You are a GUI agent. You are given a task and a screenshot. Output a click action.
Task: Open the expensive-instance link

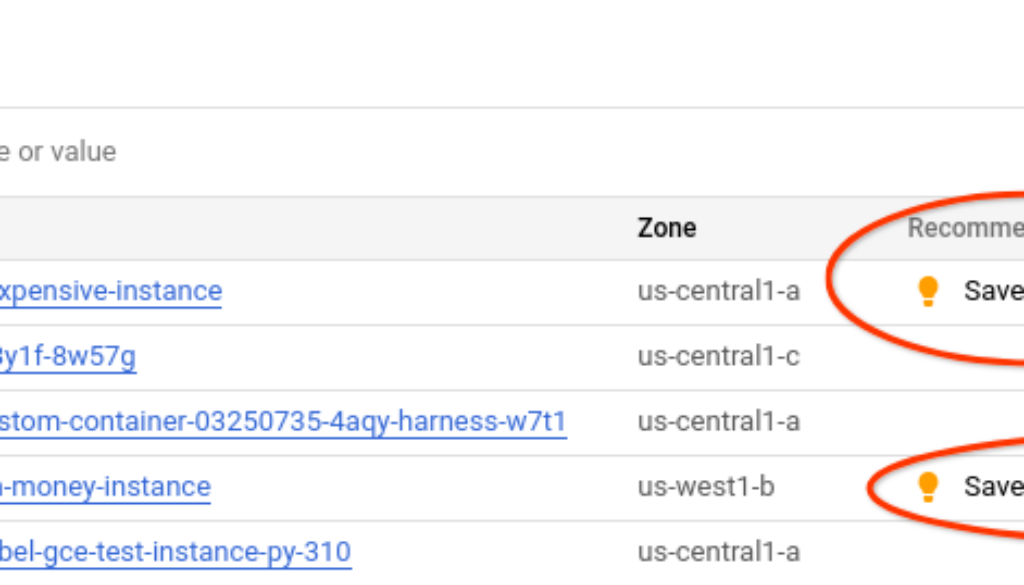click(x=110, y=291)
